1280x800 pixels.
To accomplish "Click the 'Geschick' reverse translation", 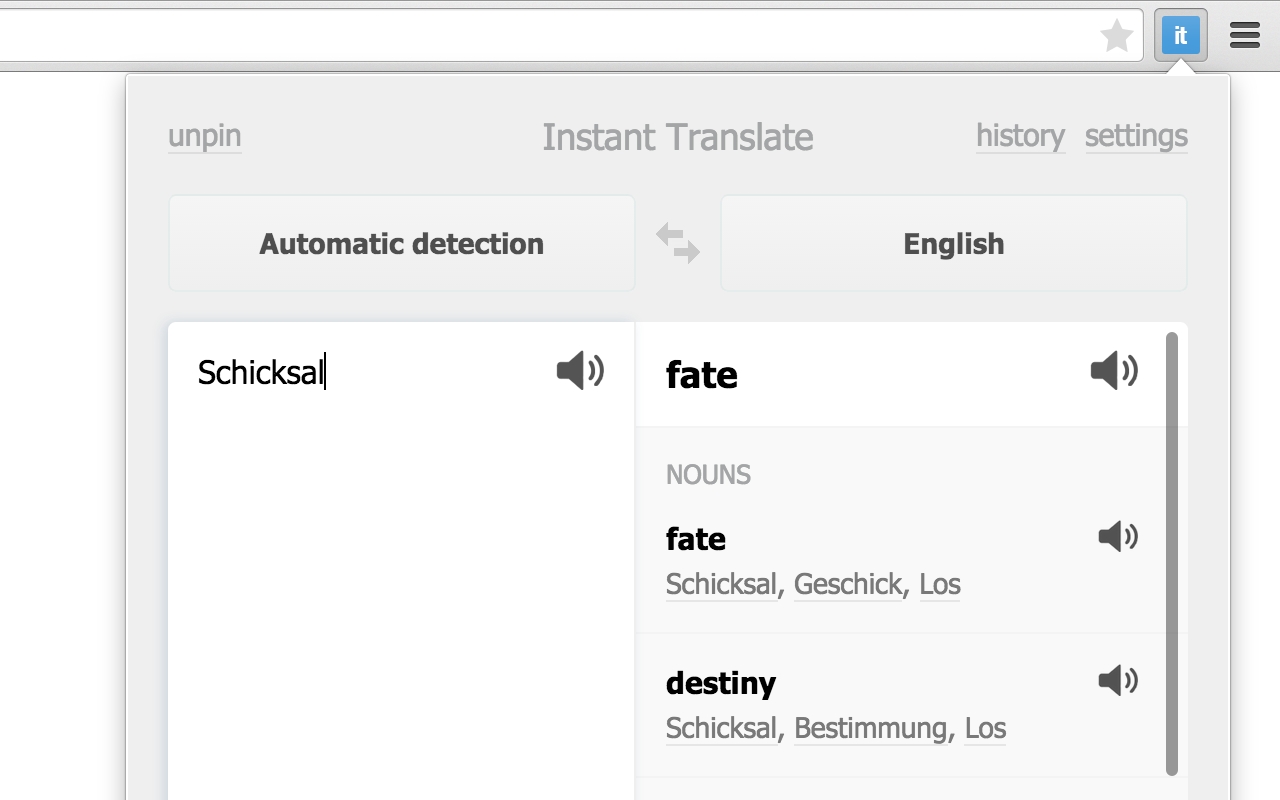I will tap(848, 584).
